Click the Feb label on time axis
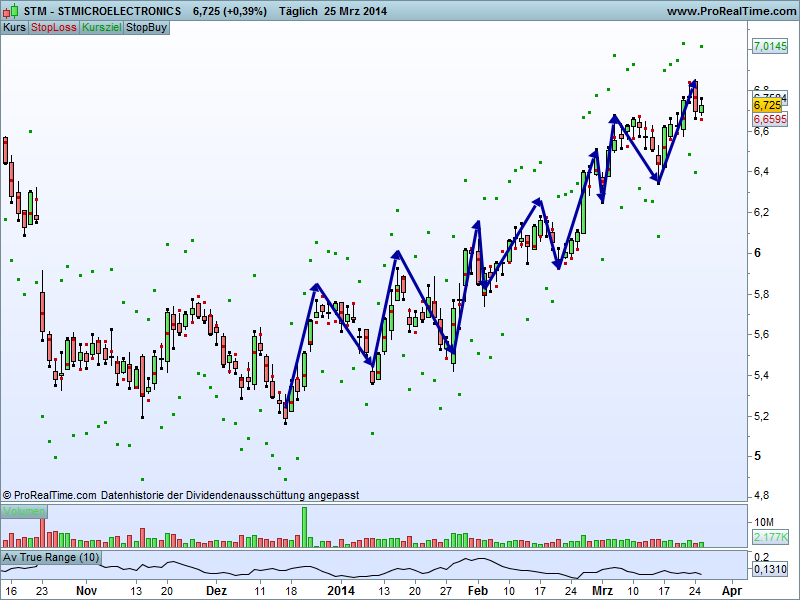 point(478,591)
